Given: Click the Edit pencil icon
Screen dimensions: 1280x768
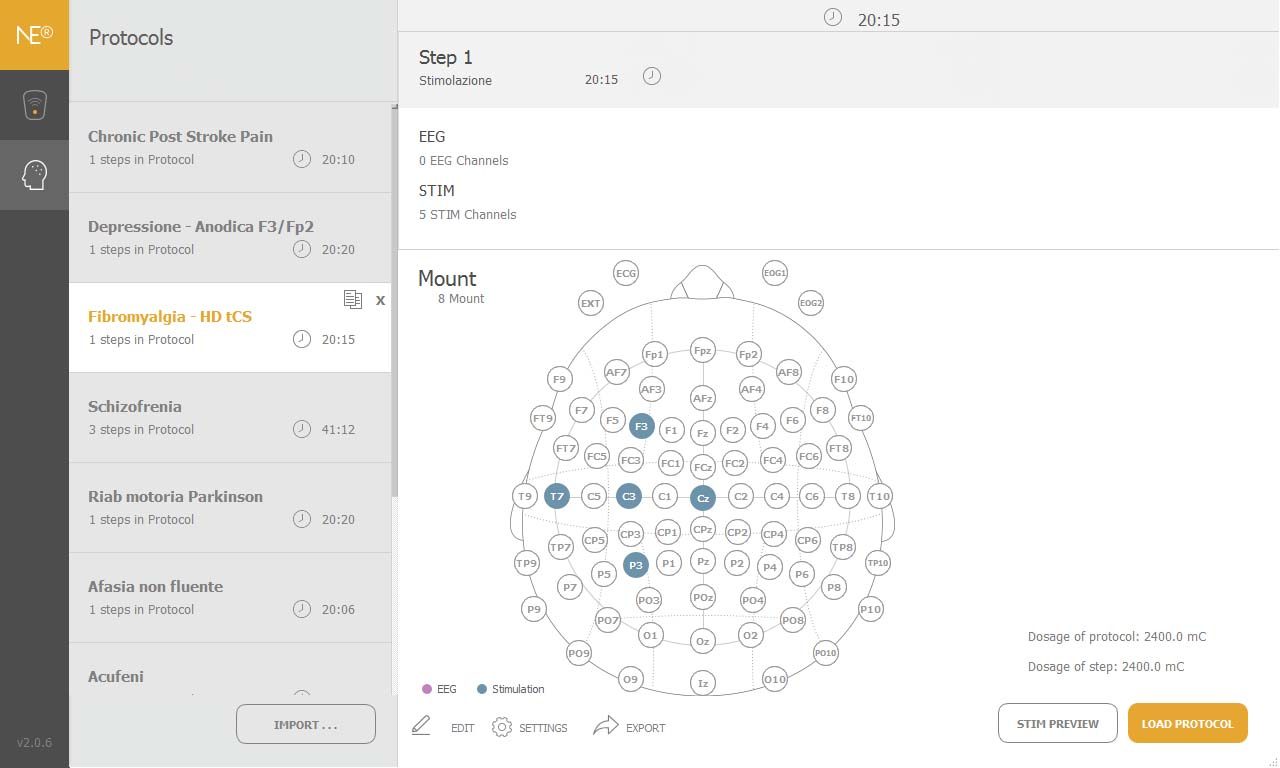Looking at the screenshot, I should 421,726.
